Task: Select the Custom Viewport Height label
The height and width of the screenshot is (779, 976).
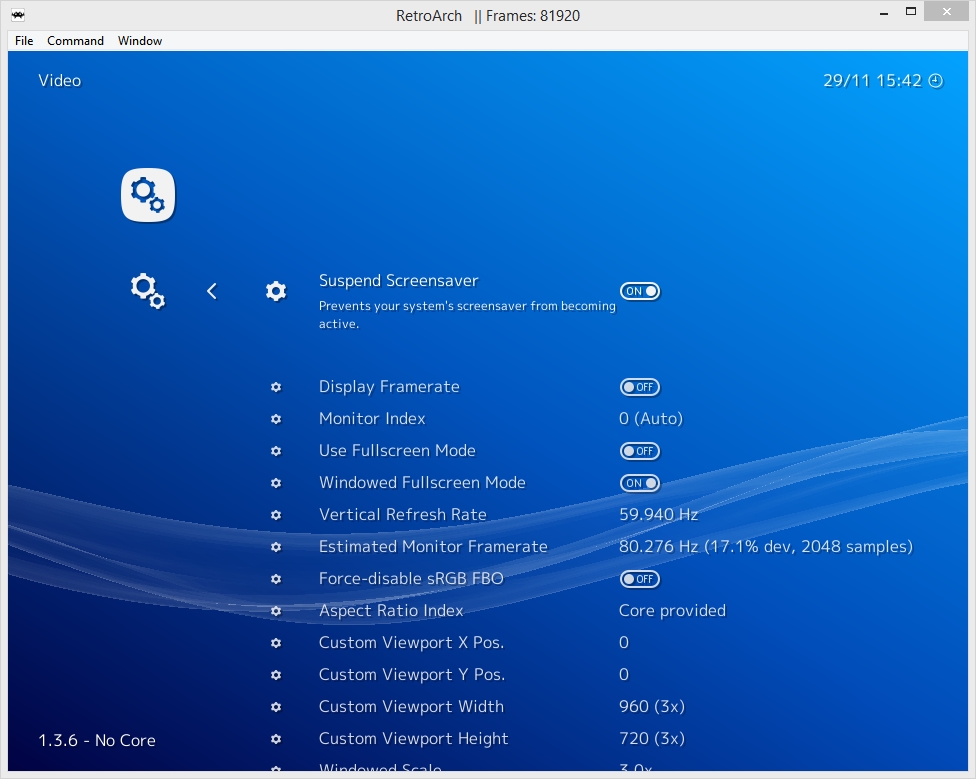Action: click(413, 739)
